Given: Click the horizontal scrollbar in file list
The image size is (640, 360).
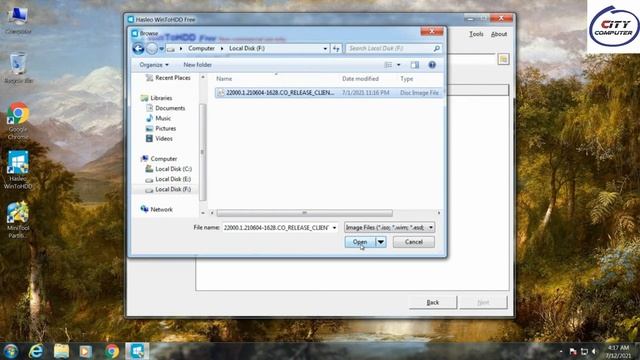Looking at the screenshot, I should 304,213.
